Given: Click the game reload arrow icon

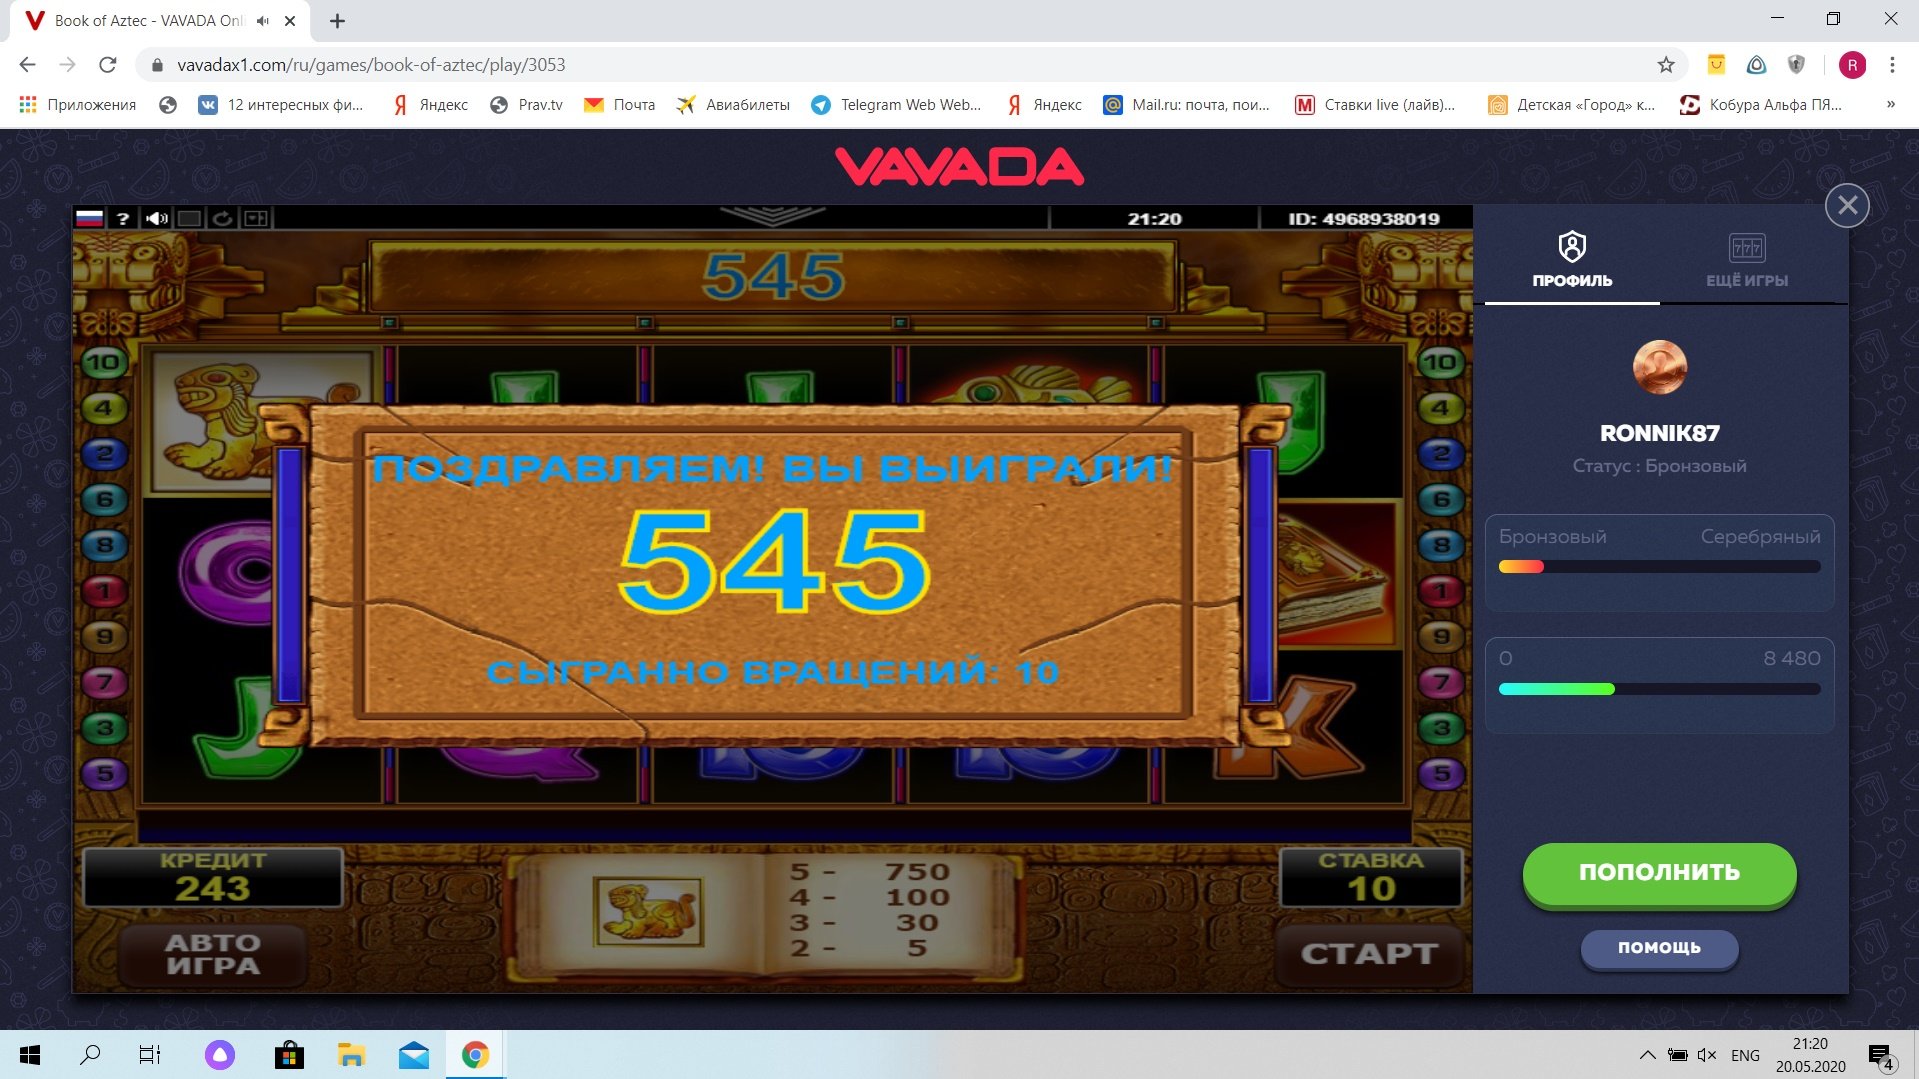Looking at the screenshot, I should [x=223, y=218].
